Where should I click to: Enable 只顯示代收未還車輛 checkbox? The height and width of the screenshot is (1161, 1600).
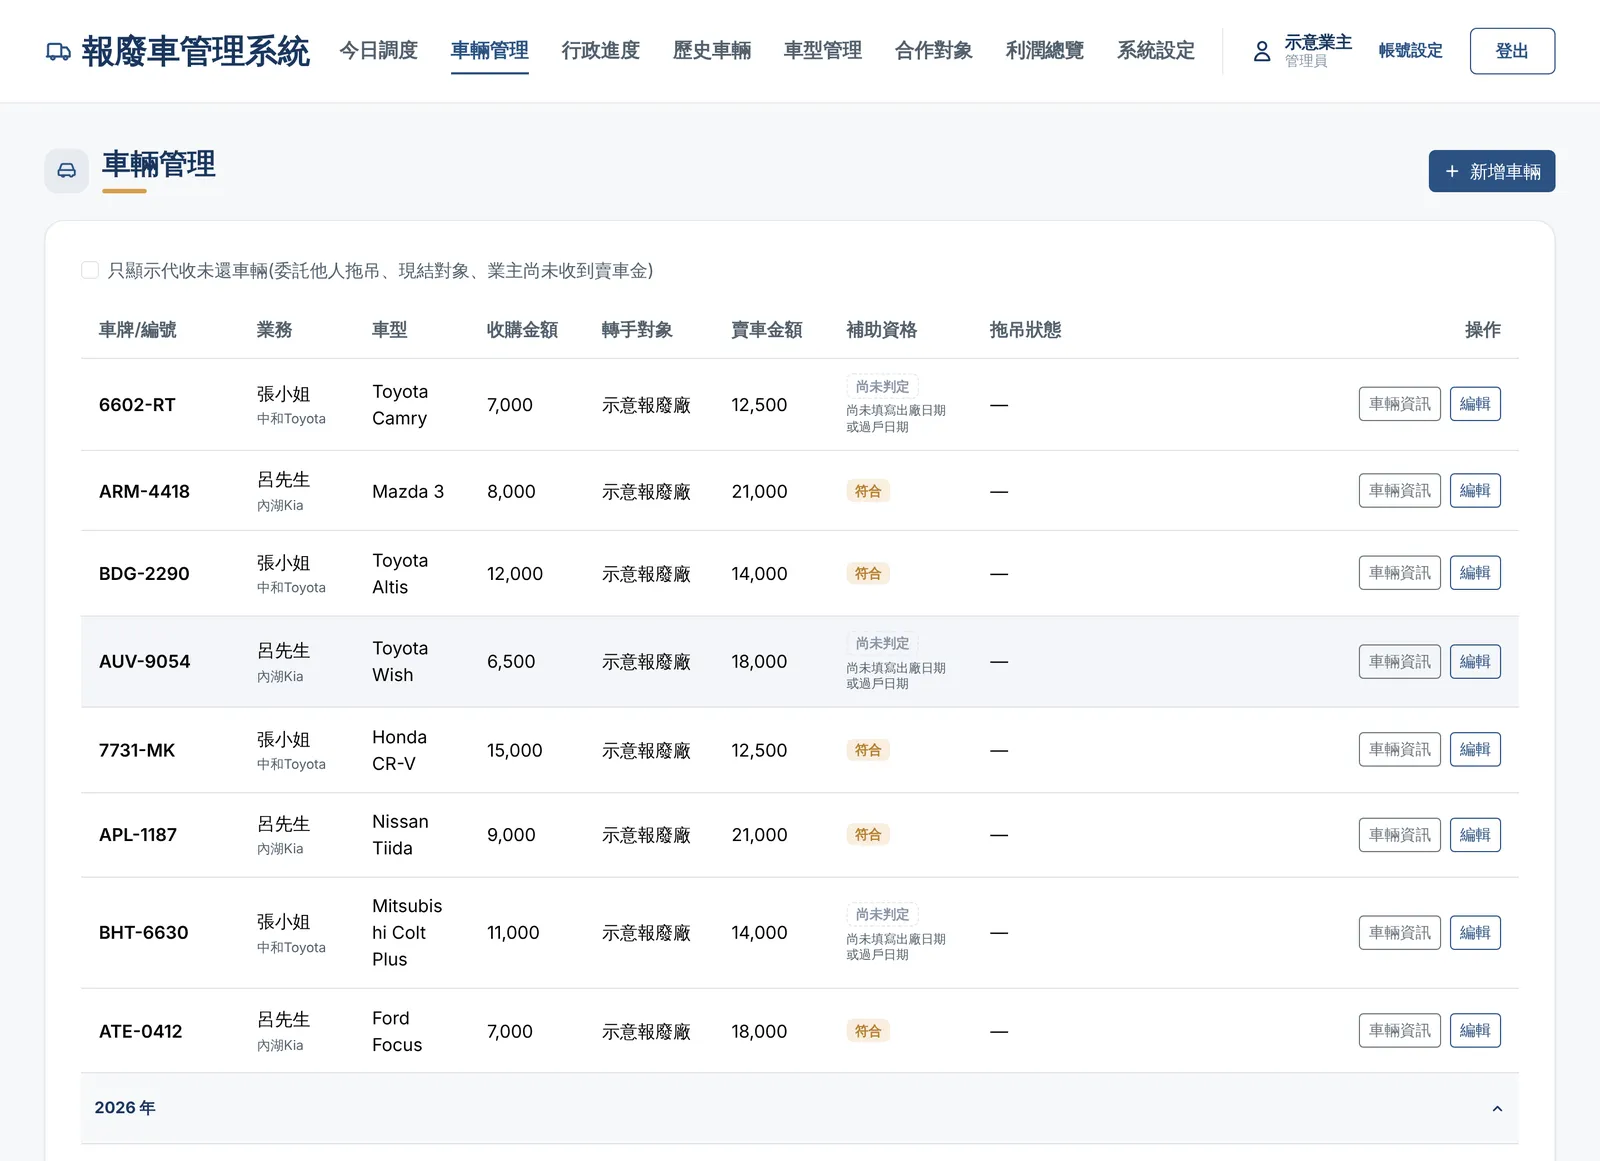[x=90, y=270]
